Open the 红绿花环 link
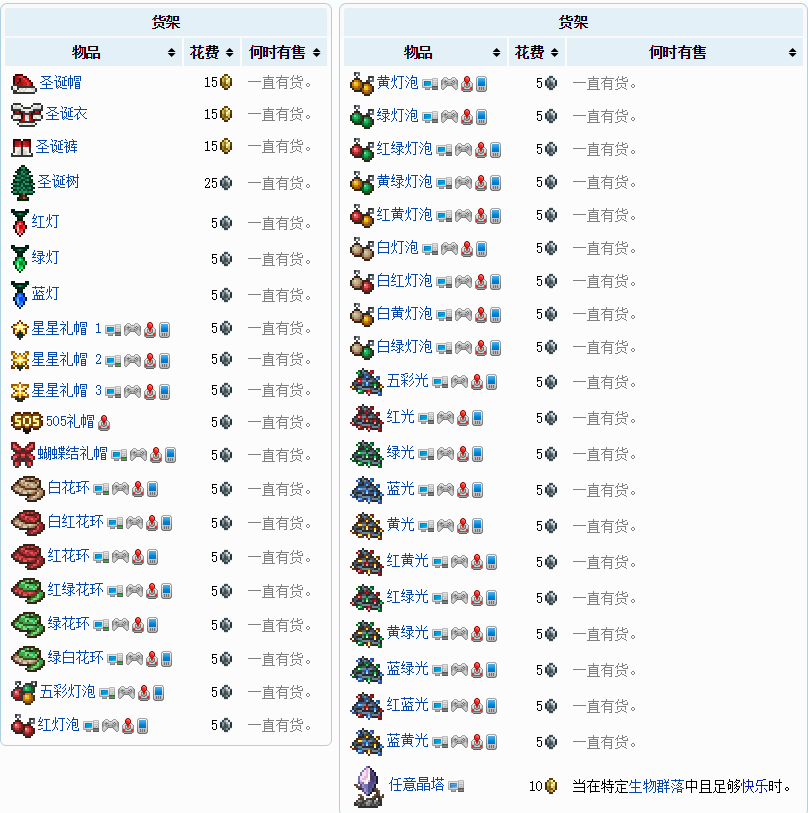The width and height of the screenshot is (808, 813). (75, 590)
